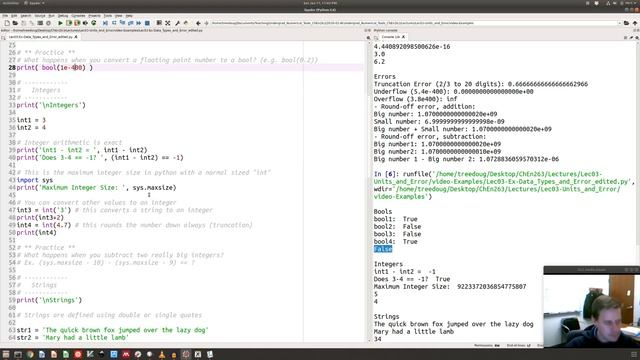
Task: Open Chrome from the taskbar
Action: [30, 354]
